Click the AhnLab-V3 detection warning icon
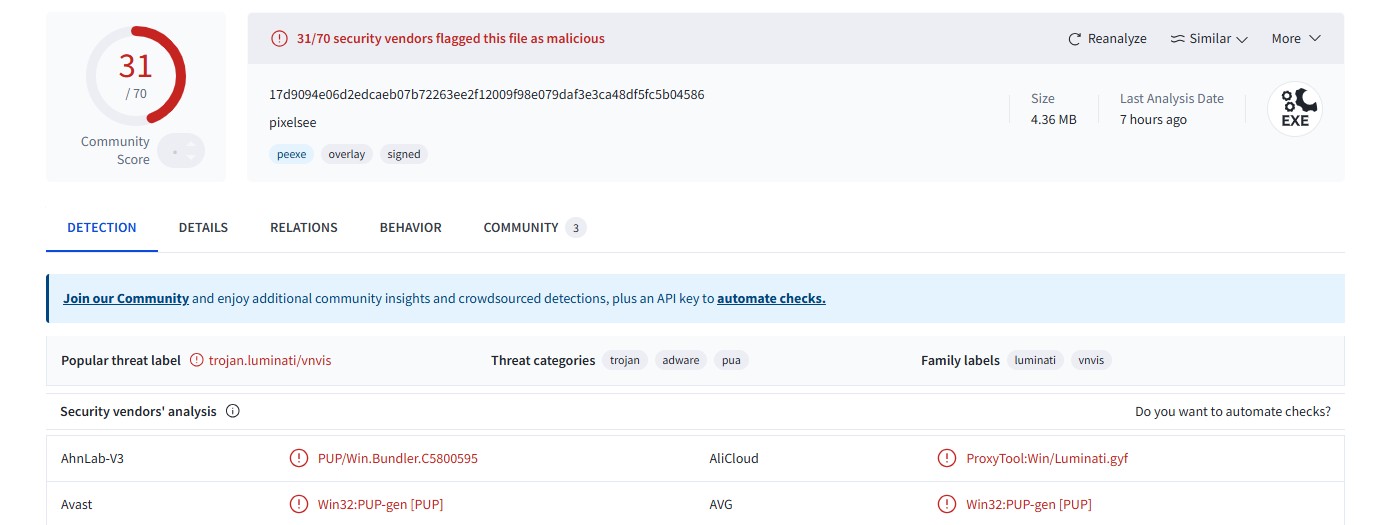 coord(298,458)
